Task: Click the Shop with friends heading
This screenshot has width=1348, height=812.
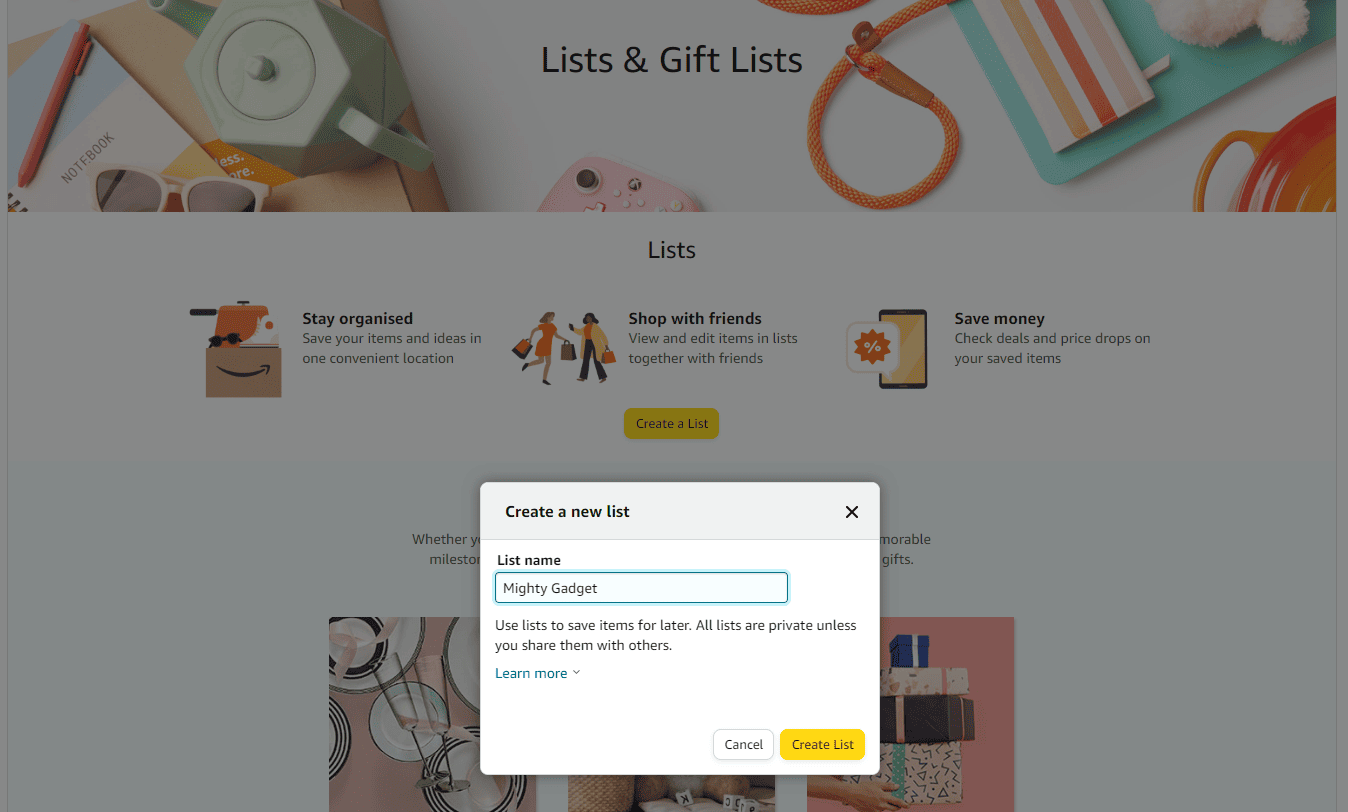Action: click(x=695, y=318)
